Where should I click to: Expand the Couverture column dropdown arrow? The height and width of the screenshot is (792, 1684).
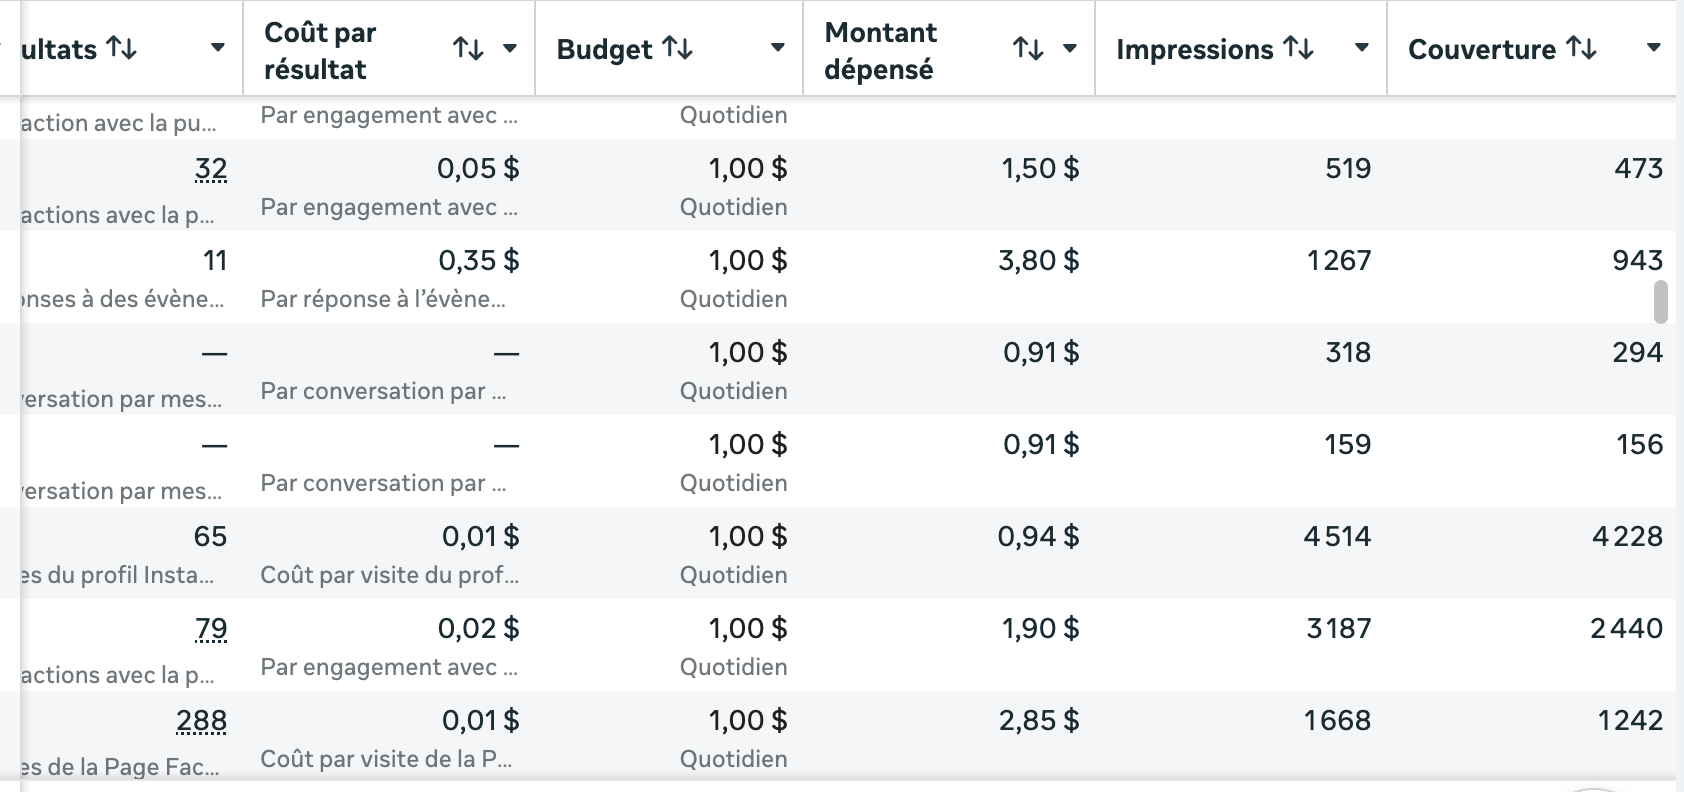coord(1654,48)
